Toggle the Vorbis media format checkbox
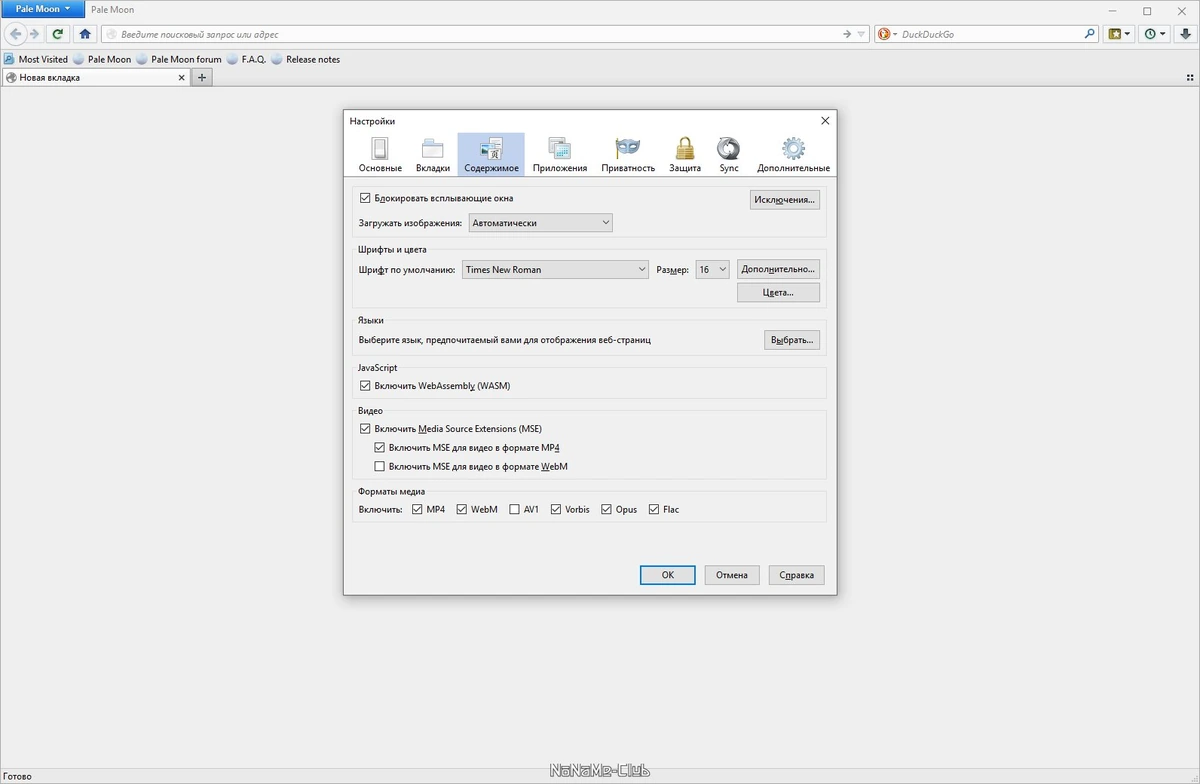Screen dimensions: 1200x784 click(x=570, y=509)
